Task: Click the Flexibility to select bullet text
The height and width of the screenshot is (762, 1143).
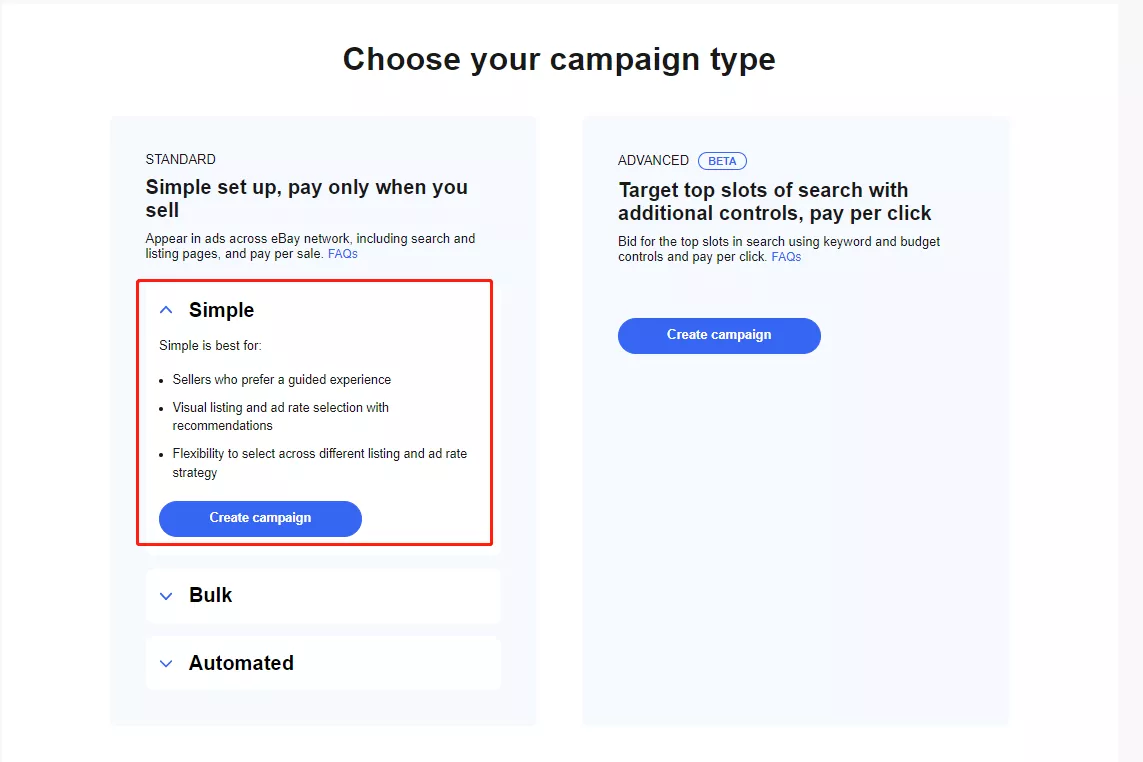Action: point(319,462)
